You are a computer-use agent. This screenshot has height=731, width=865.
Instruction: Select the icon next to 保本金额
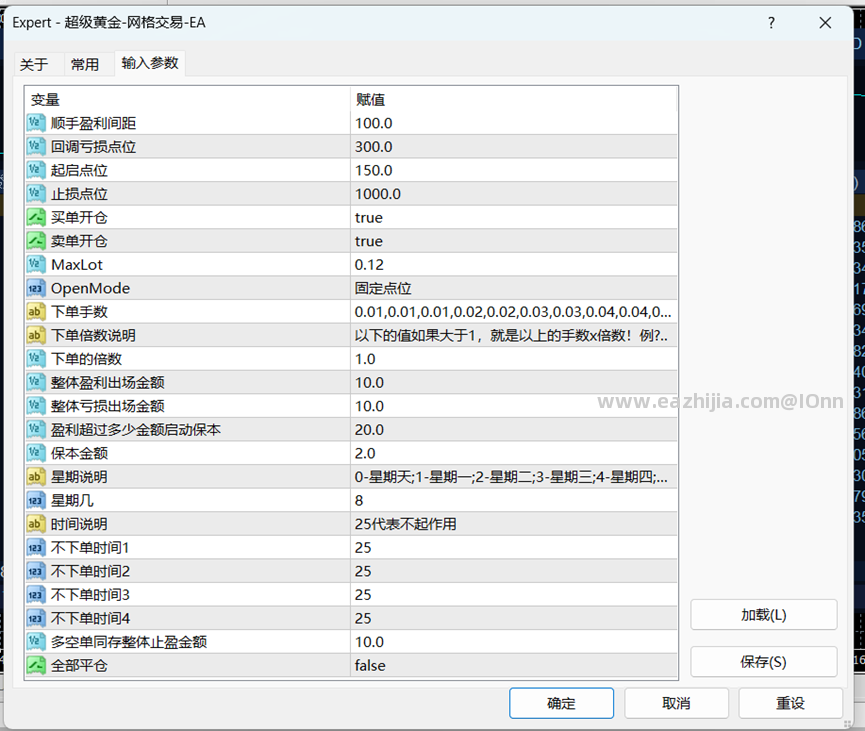36,453
